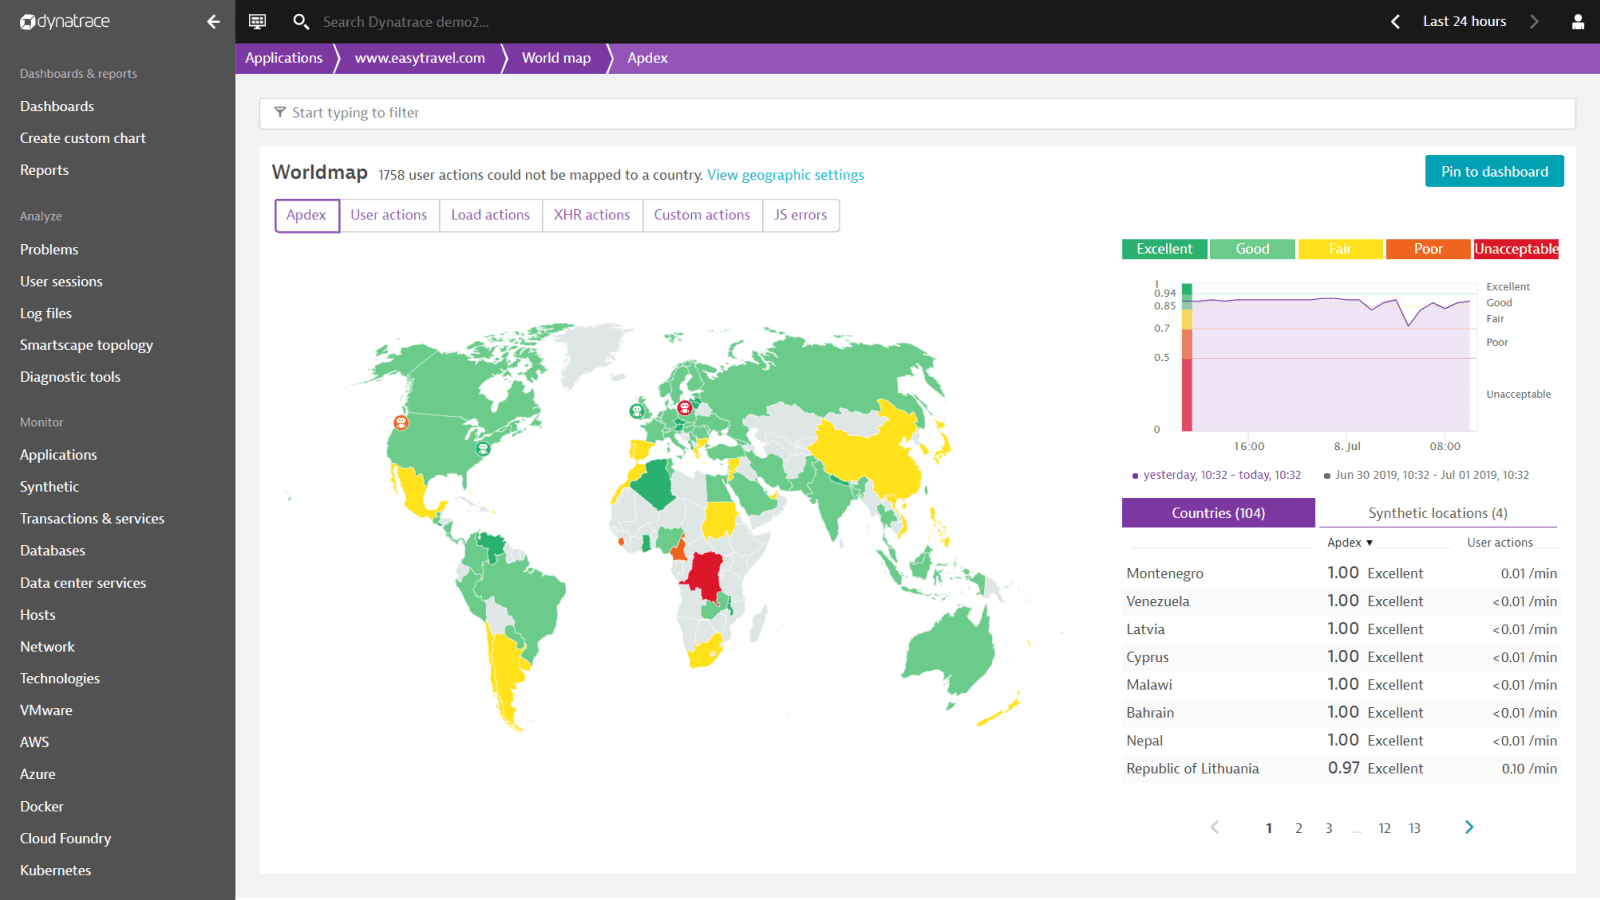Click the filter icon in the filter bar
Screen dimensions: 1600x900
tap(279, 113)
